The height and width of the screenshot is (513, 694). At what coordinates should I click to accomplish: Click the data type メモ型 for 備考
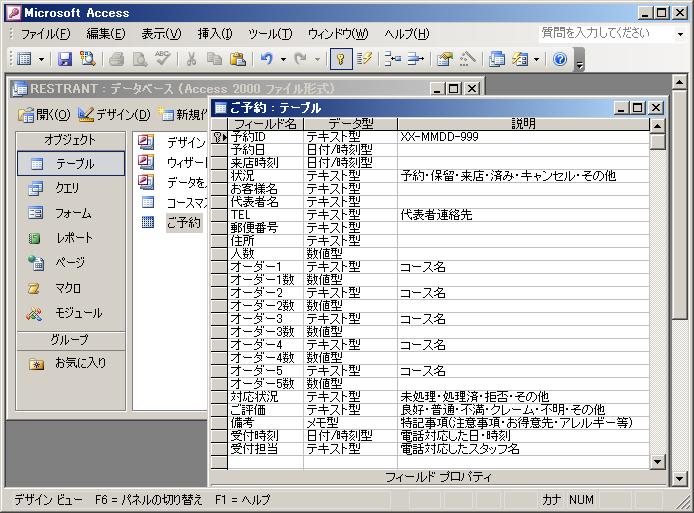(350, 423)
